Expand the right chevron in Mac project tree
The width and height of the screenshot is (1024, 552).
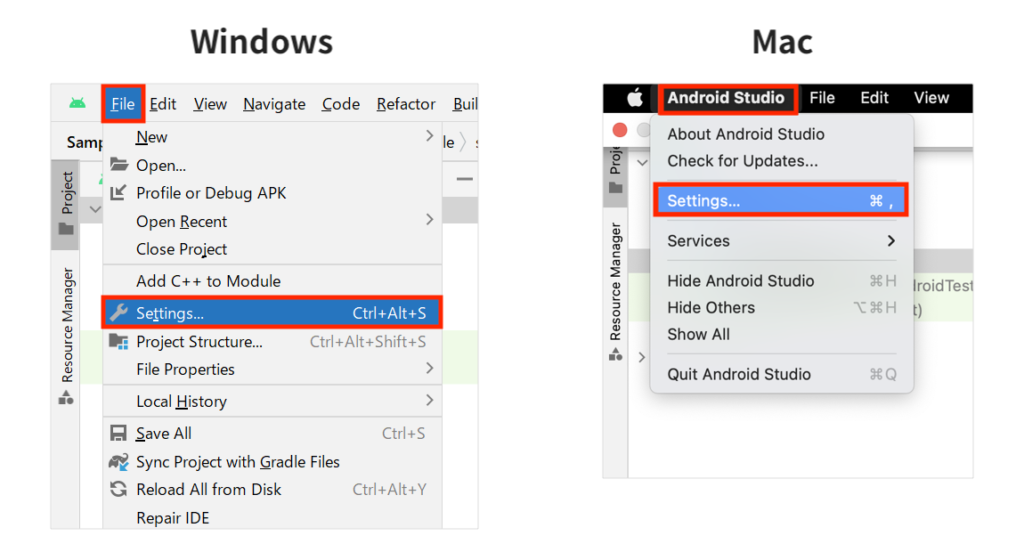tap(642, 357)
